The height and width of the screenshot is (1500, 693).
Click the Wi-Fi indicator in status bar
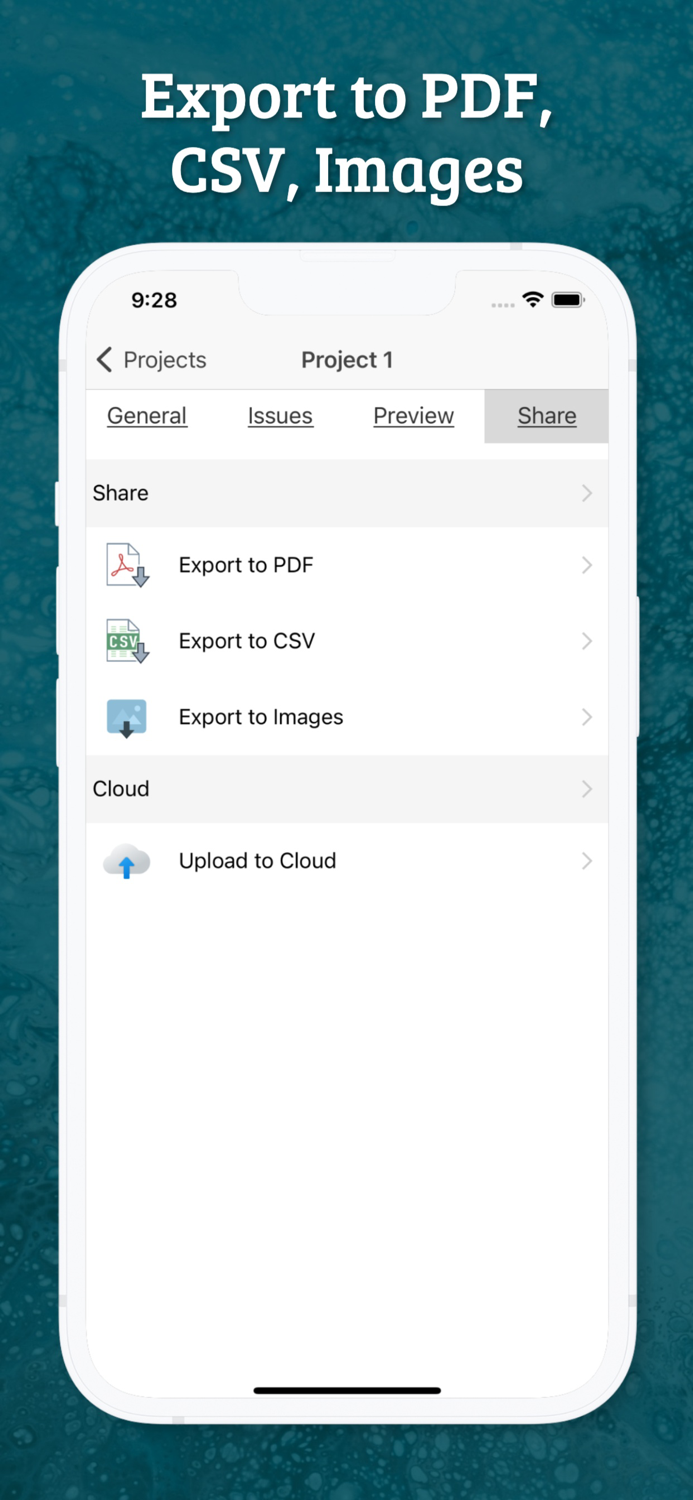point(531,299)
